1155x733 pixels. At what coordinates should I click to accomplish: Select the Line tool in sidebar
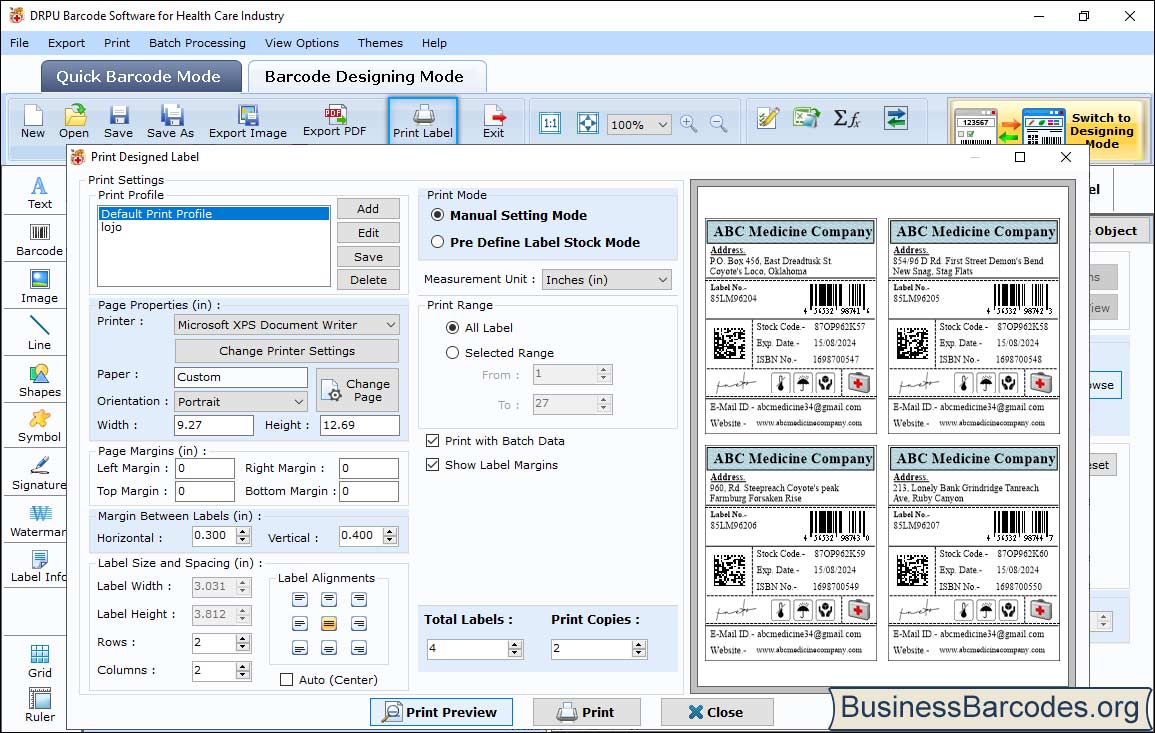click(39, 334)
